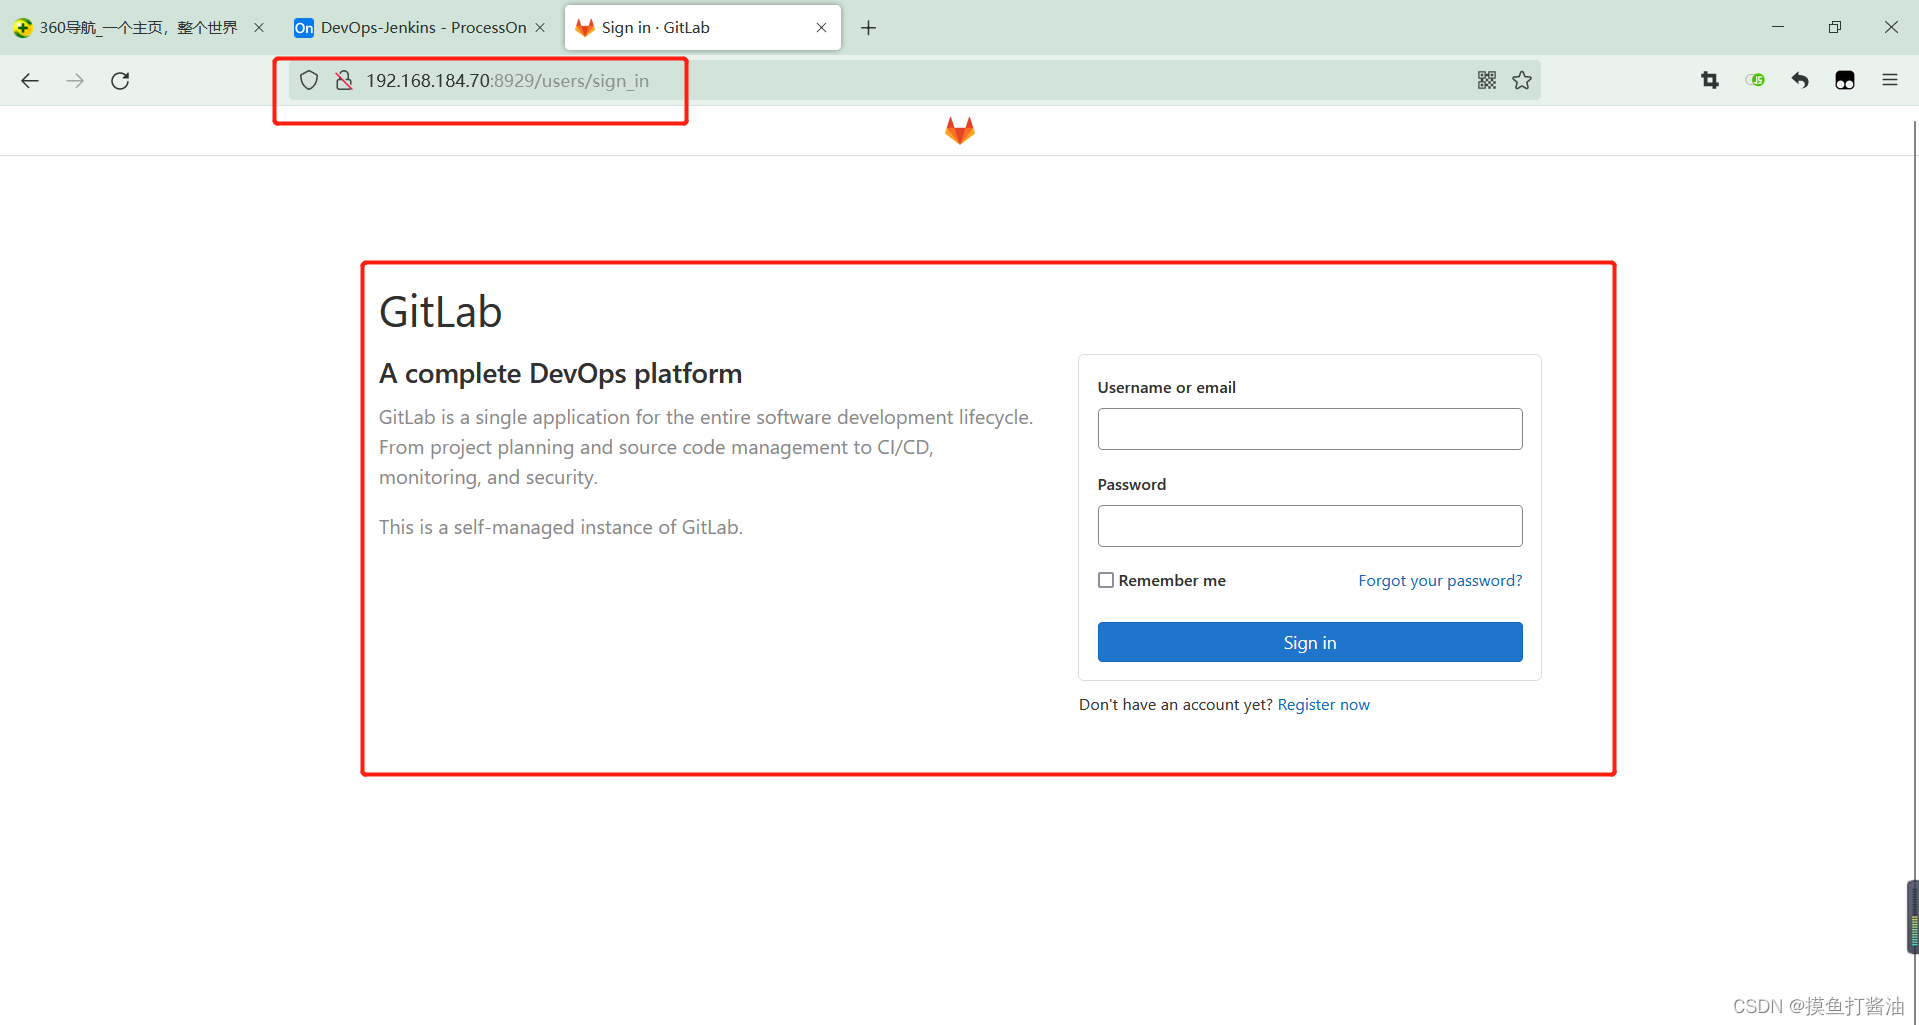Enable the Remember me checkbox
Image resolution: width=1919 pixels, height=1025 pixels.
pos(1106,580)
